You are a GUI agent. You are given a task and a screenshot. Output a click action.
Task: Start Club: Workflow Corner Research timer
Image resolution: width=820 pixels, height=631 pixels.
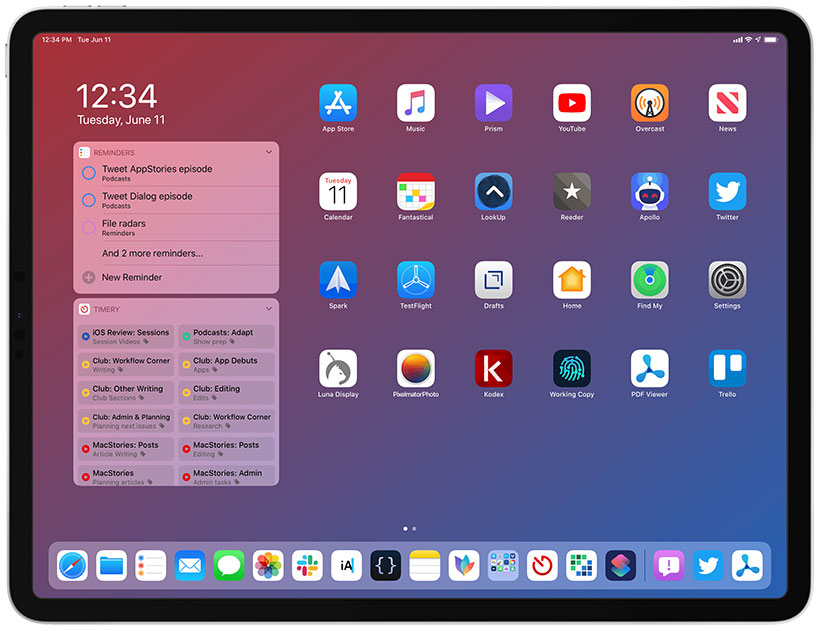click(227, 421)
